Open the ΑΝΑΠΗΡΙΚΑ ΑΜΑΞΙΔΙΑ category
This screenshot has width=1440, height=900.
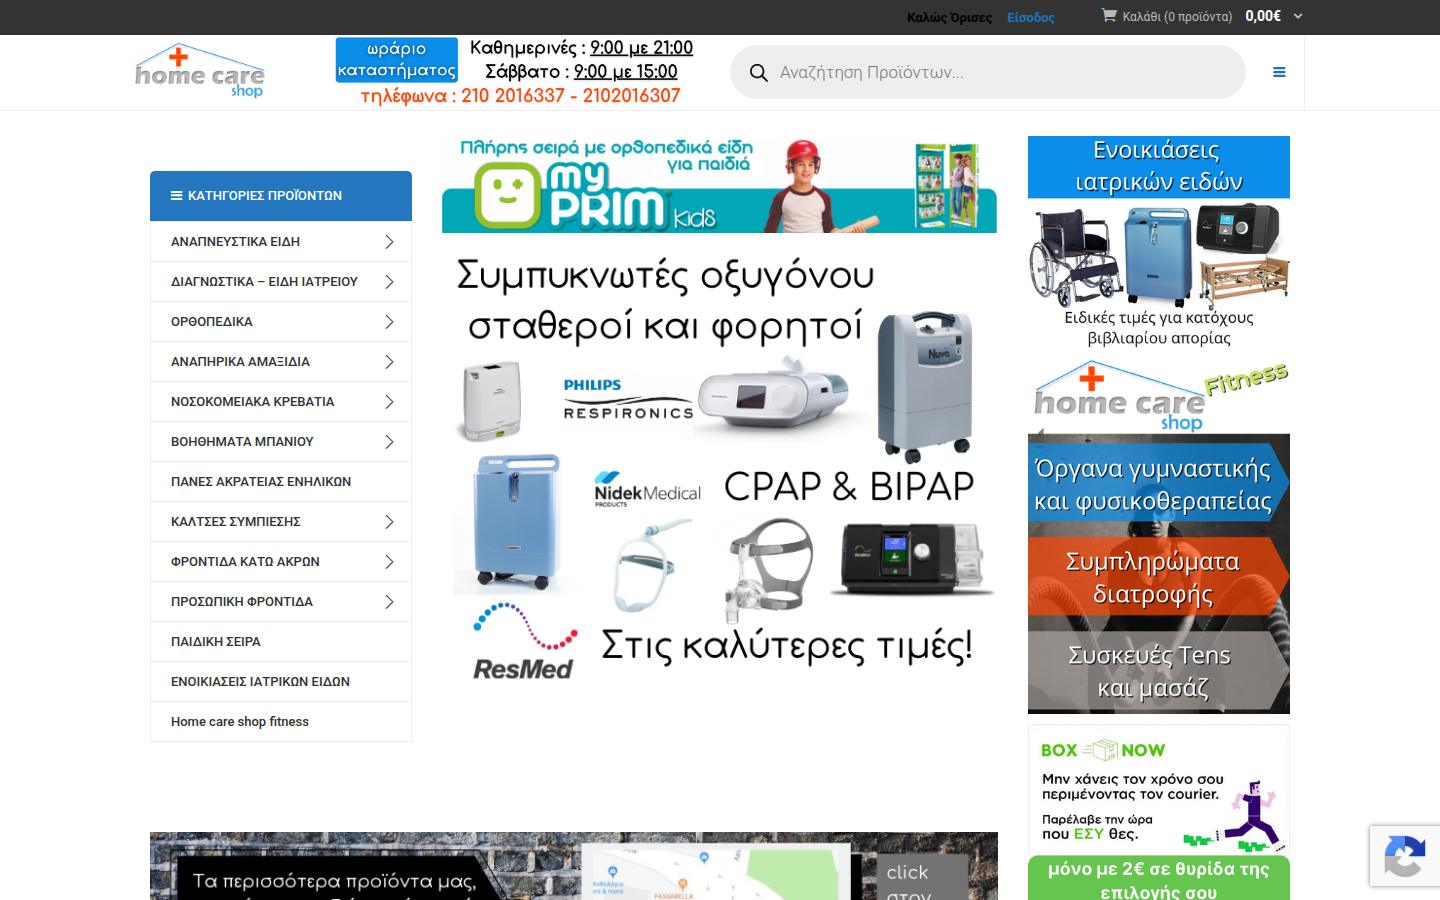click(240, 362)
